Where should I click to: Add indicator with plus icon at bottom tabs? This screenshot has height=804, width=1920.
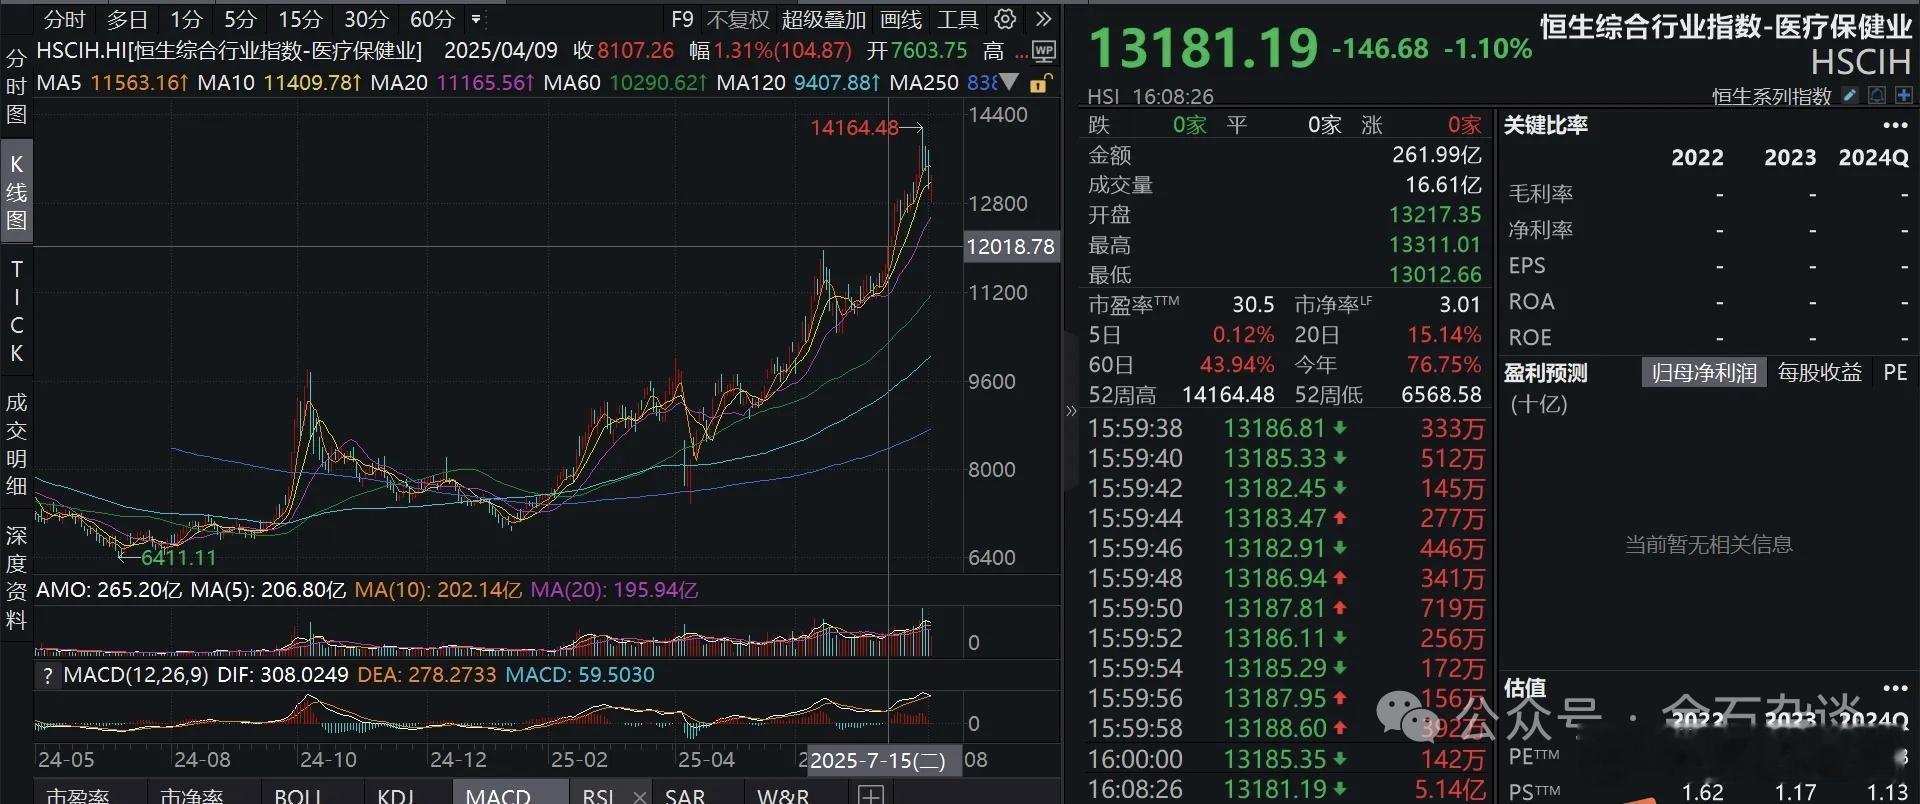871,794
